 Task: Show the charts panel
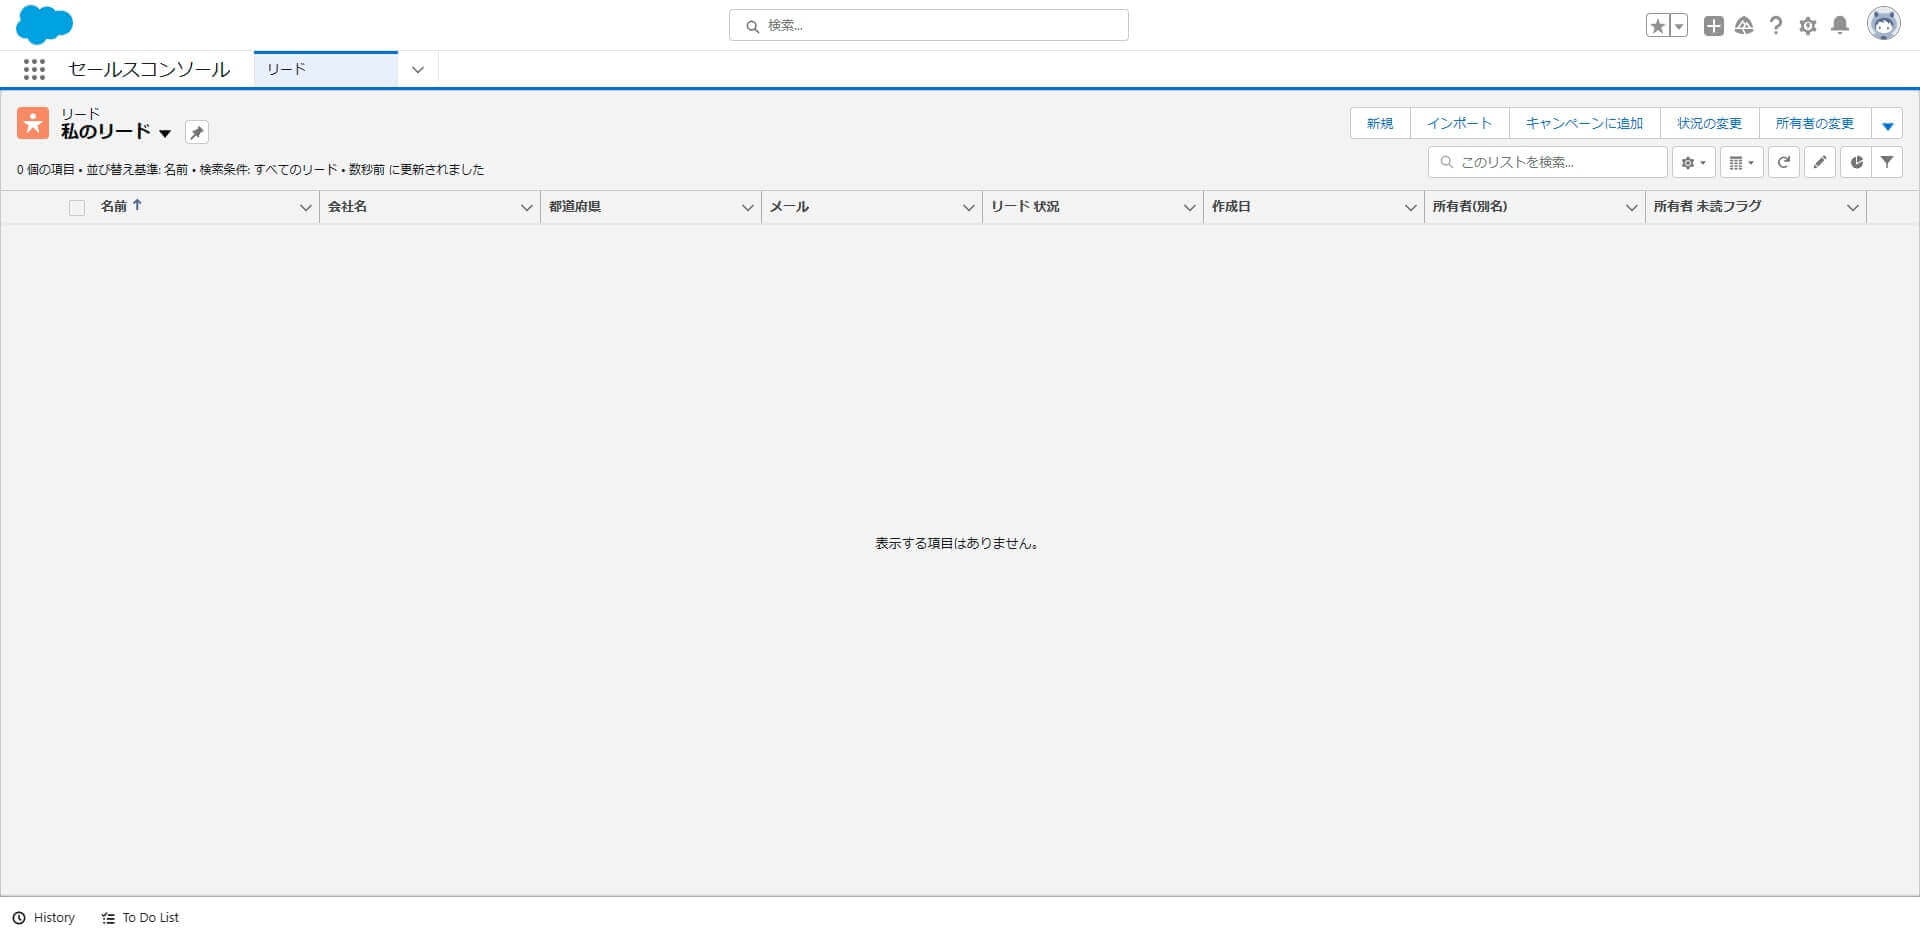click(1856, 162)
